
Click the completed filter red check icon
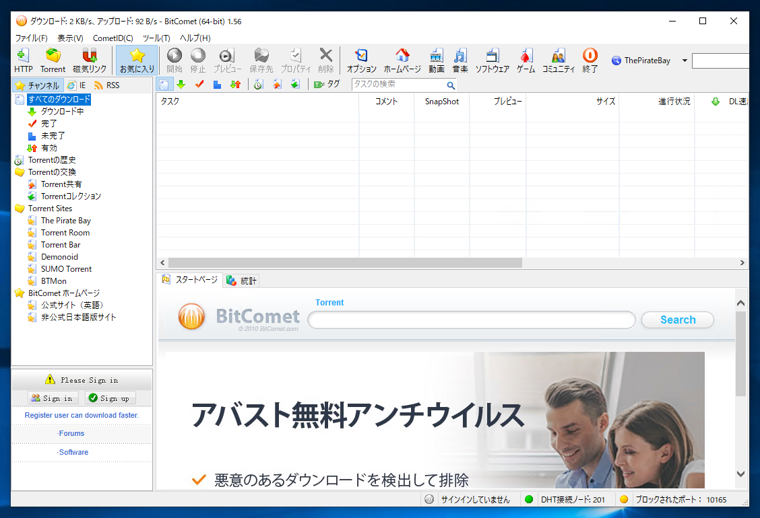tap(199, 85)
